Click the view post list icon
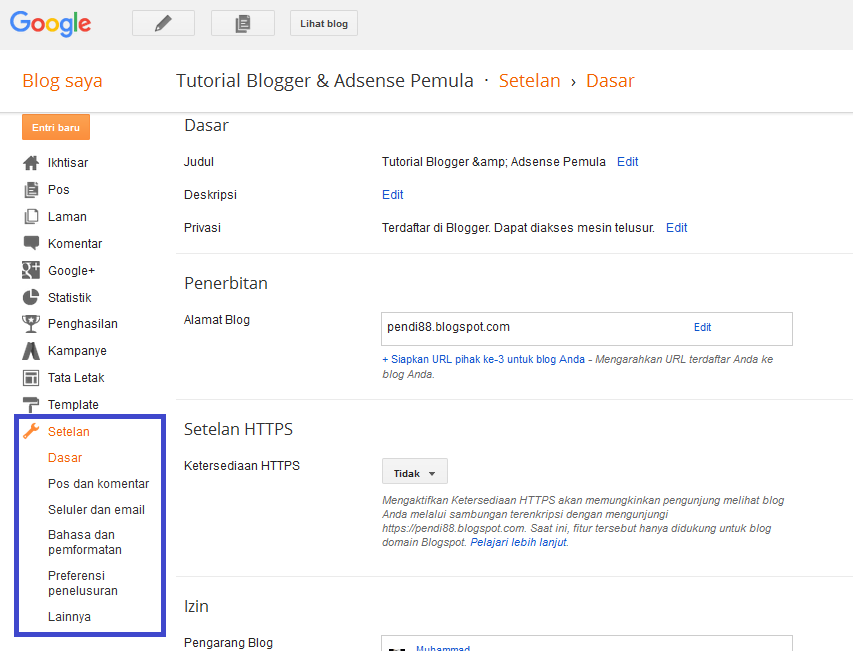 (241, 22)
